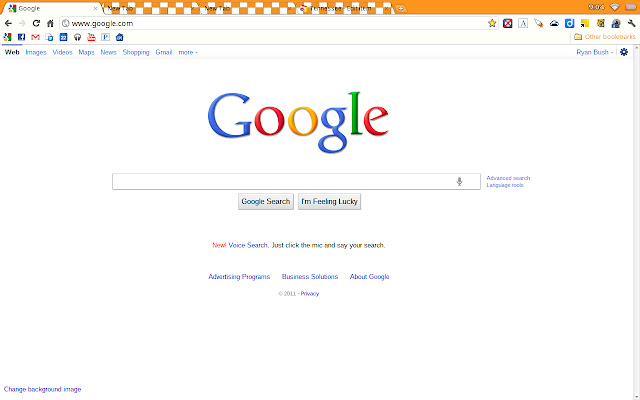Go to Videos in the Google bar
The image size is (640, 400).
(x=62, y=52)
